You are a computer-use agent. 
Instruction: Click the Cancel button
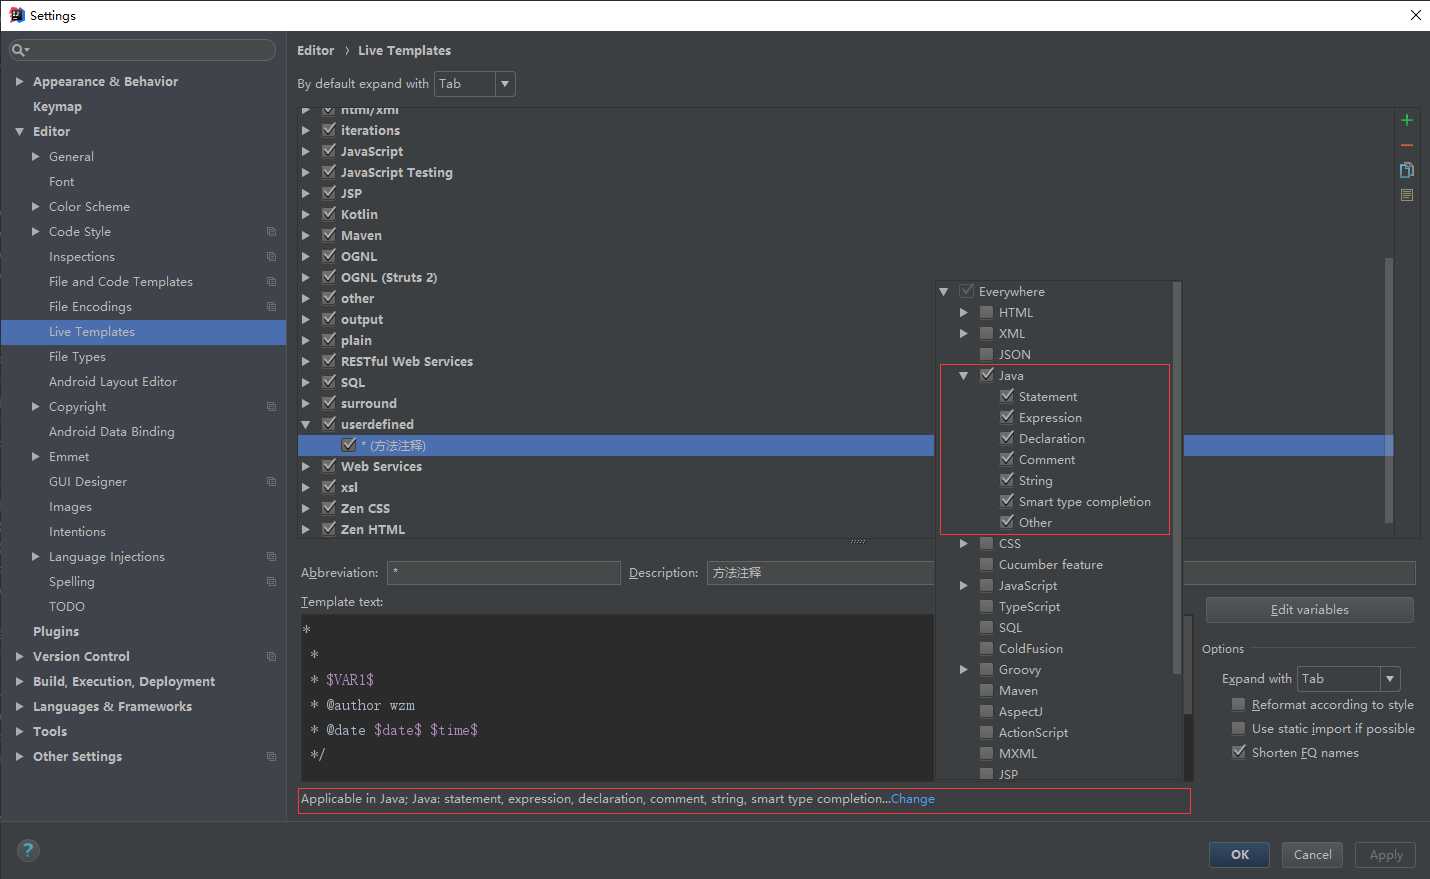coord(1312,855)
